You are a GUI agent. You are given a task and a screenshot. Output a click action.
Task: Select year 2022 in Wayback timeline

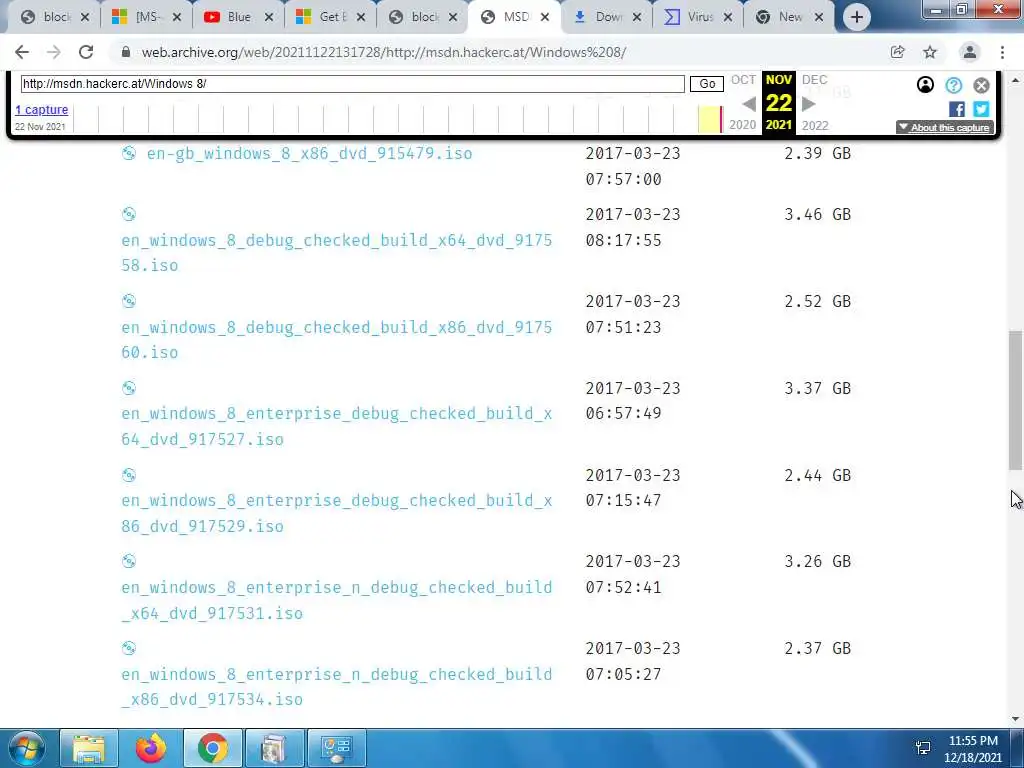coord(815,125)
